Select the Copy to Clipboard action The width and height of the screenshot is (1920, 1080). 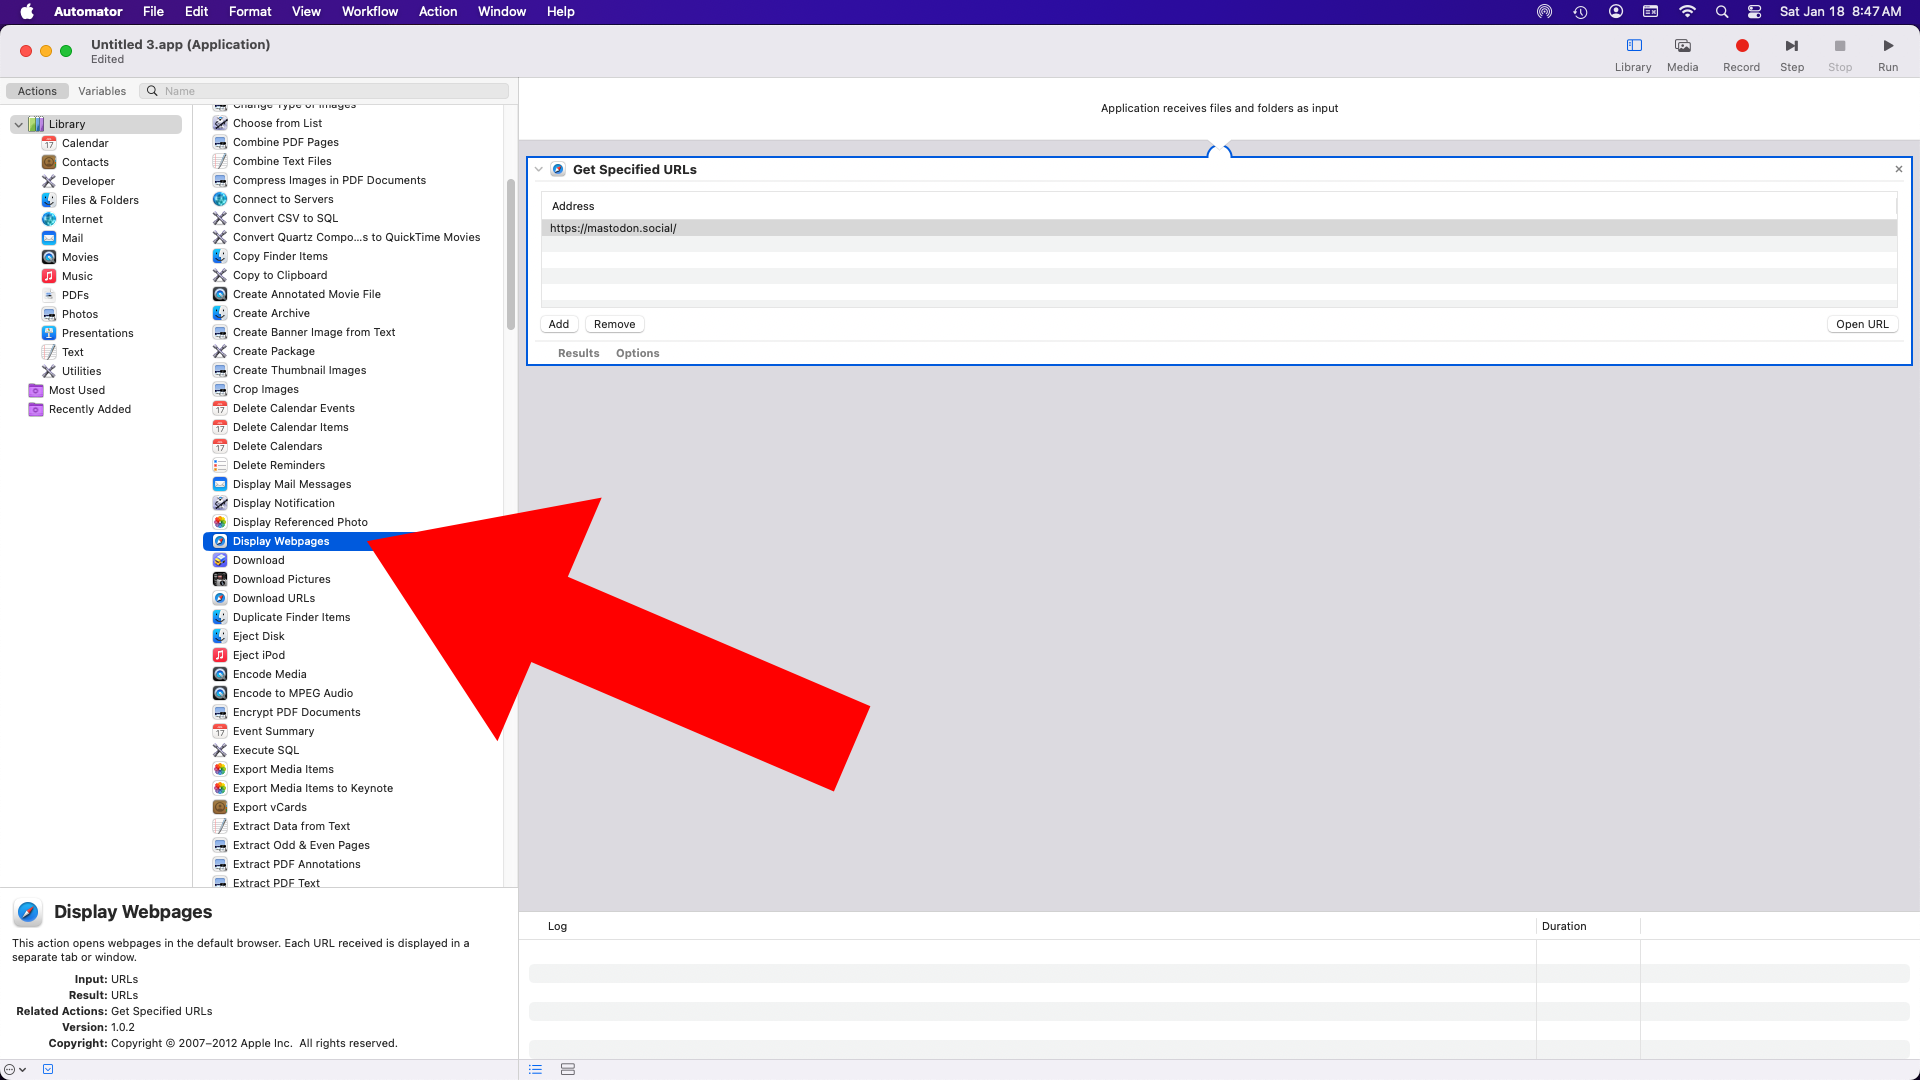[279, 275]
